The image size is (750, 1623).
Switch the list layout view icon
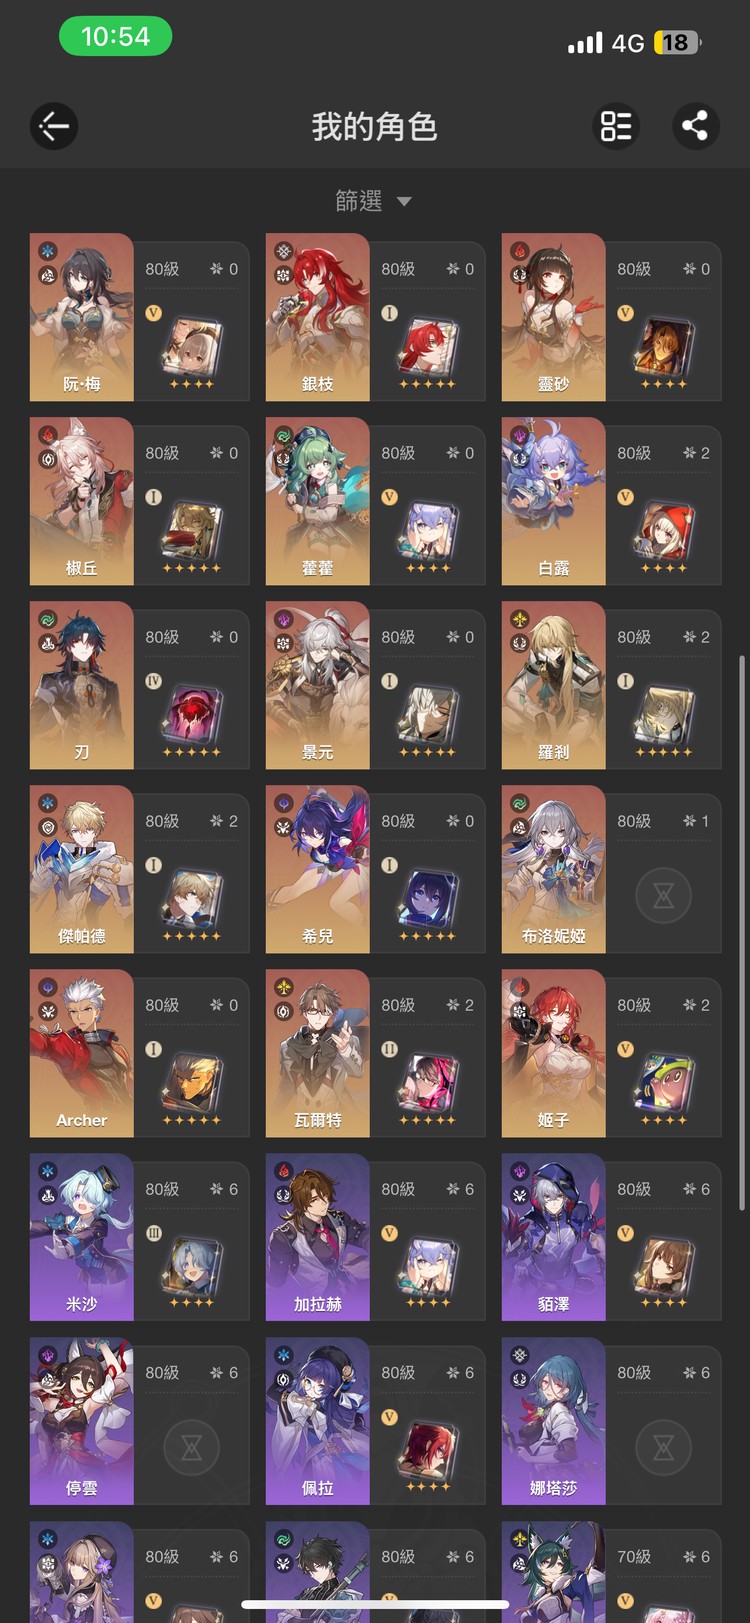[616, 126]
